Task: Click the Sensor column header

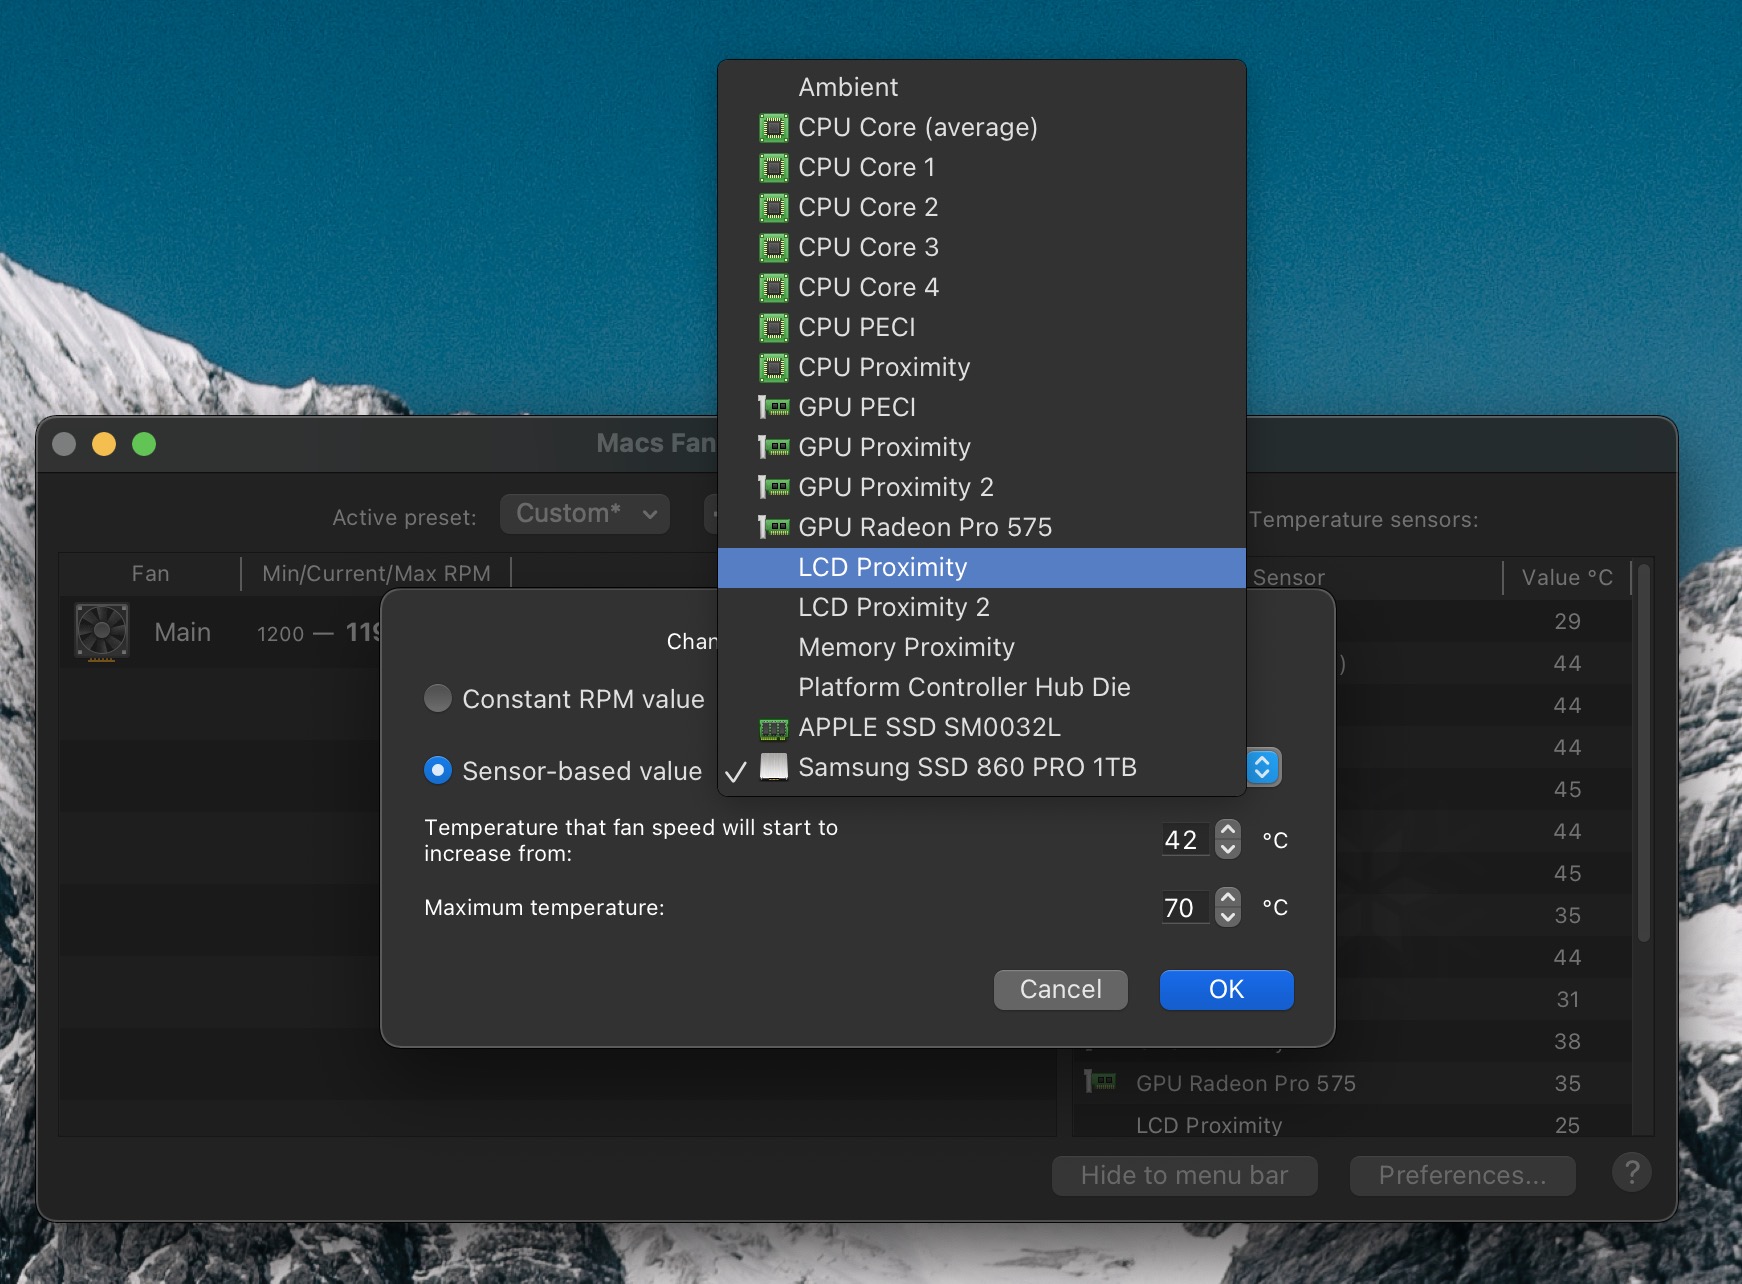Action: (x=1289, y=577)
